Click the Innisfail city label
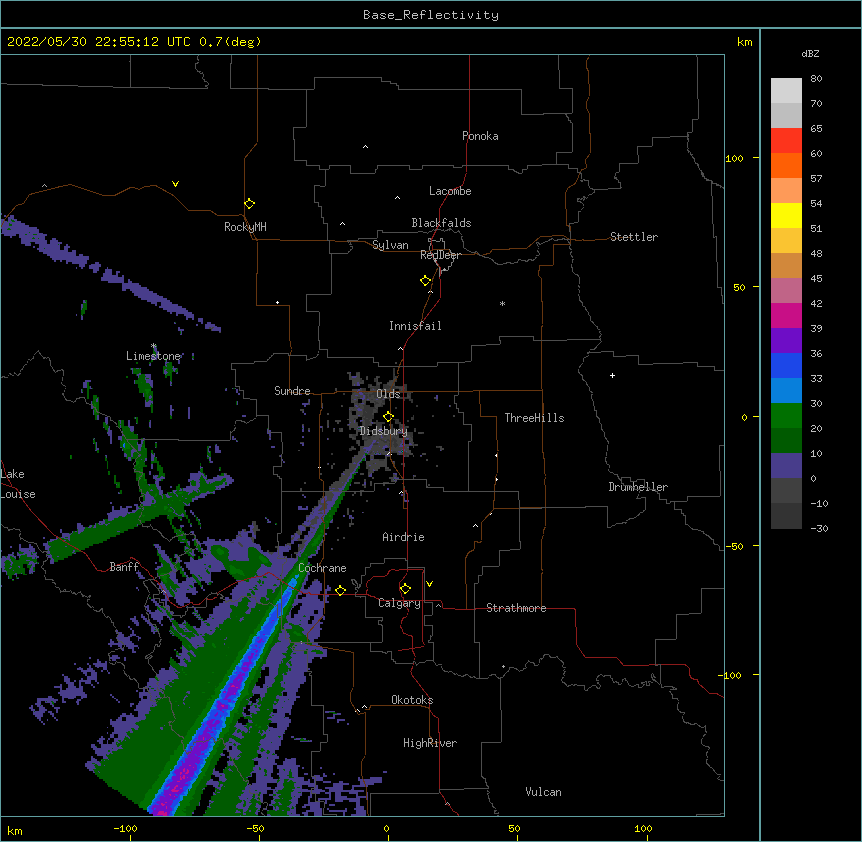This screenshot has width=862, height=842. tap(415, 326)
